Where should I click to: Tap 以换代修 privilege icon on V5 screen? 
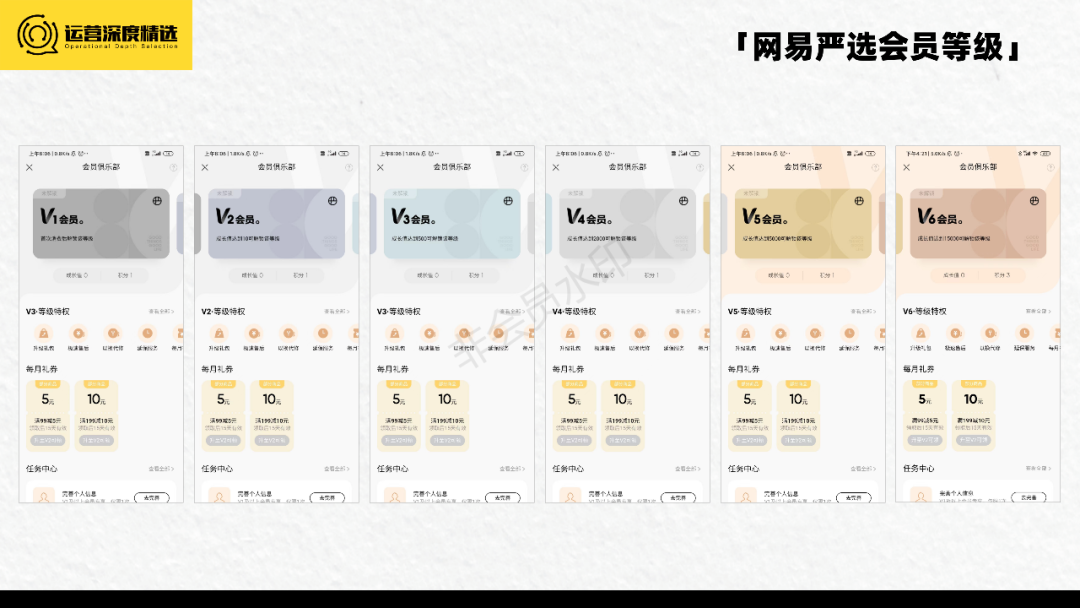815,333
